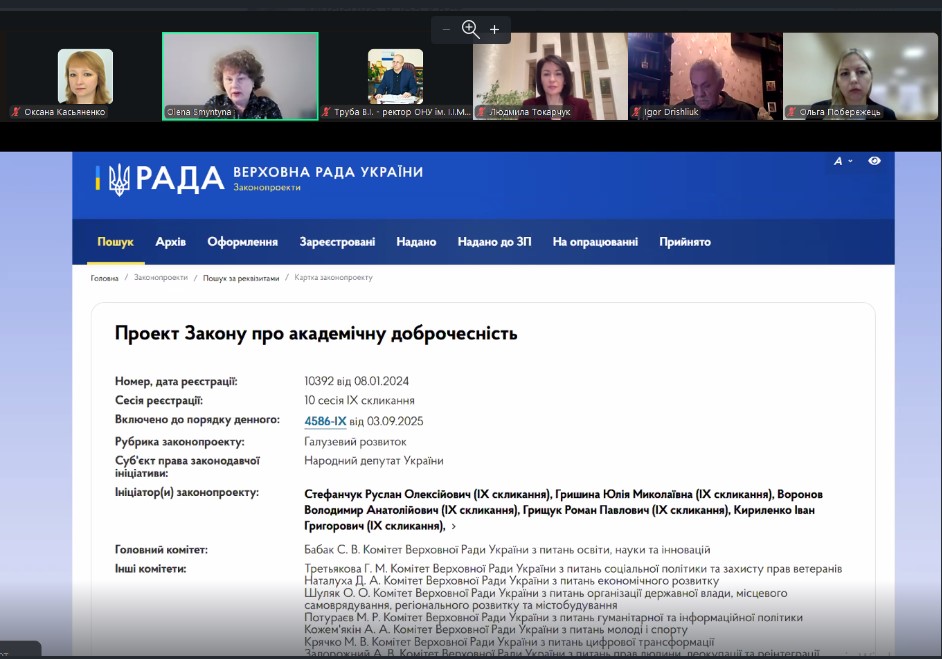Click the Rada trident logo
The image size is (942, 659).
(119, 179)
